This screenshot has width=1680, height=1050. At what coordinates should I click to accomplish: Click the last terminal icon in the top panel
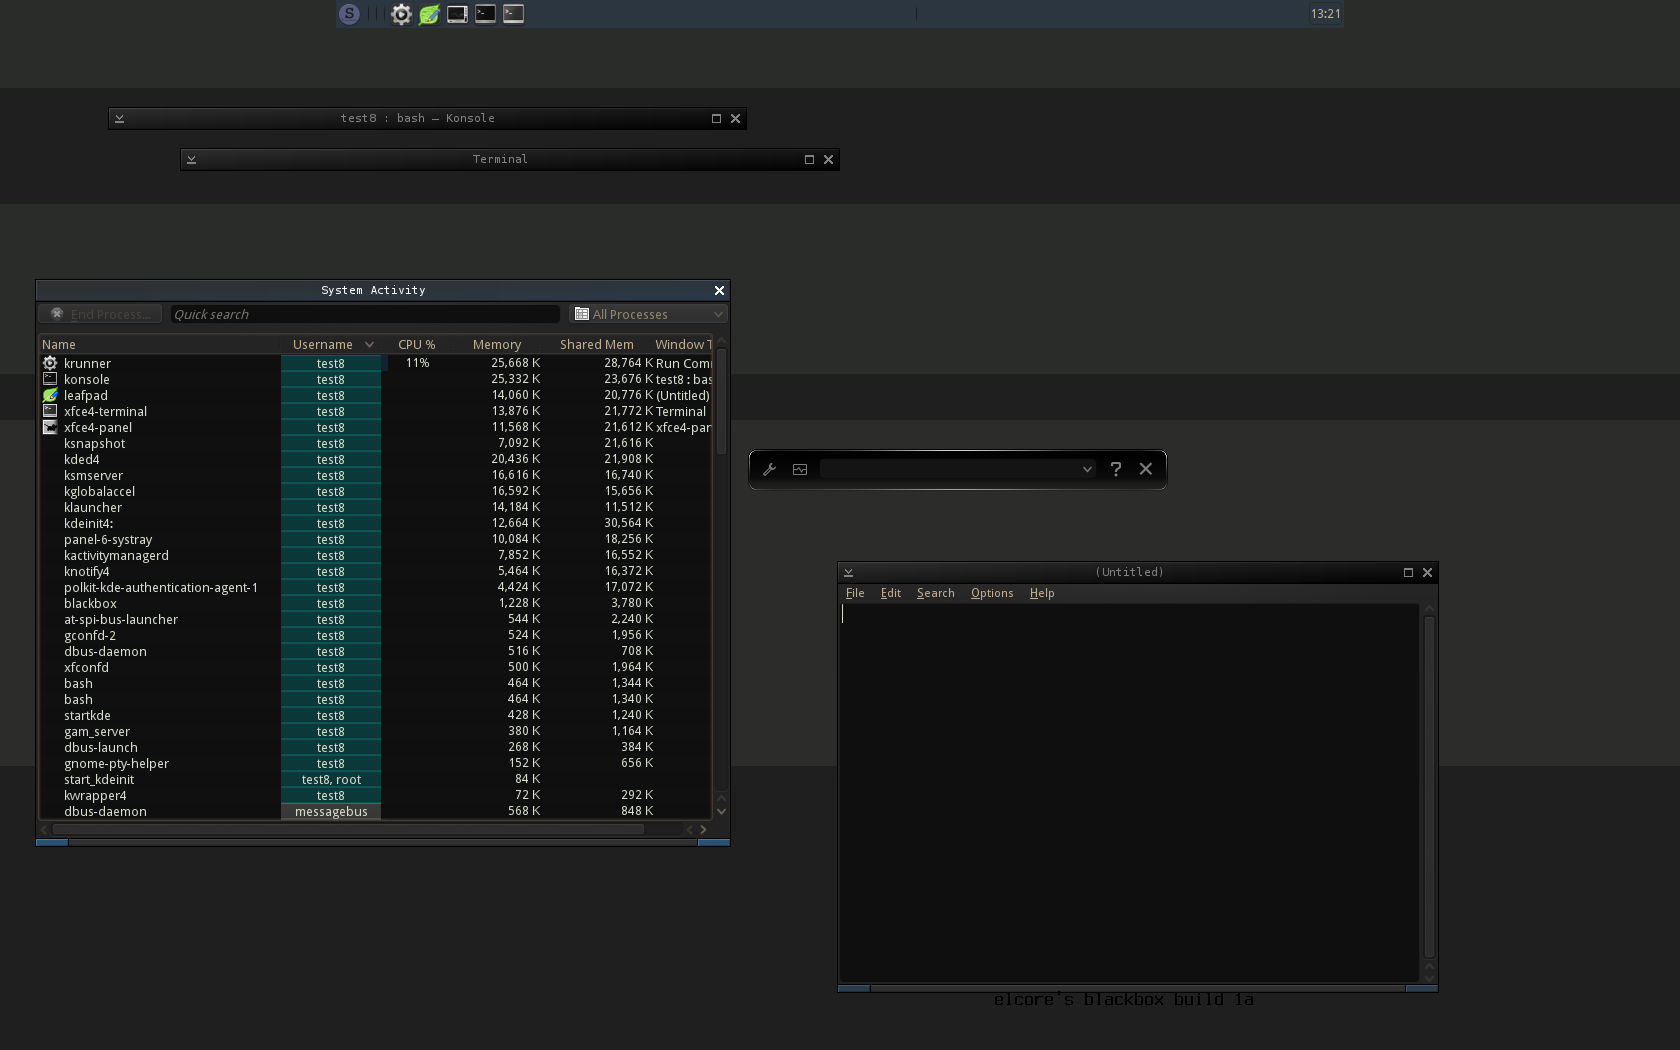513,14
